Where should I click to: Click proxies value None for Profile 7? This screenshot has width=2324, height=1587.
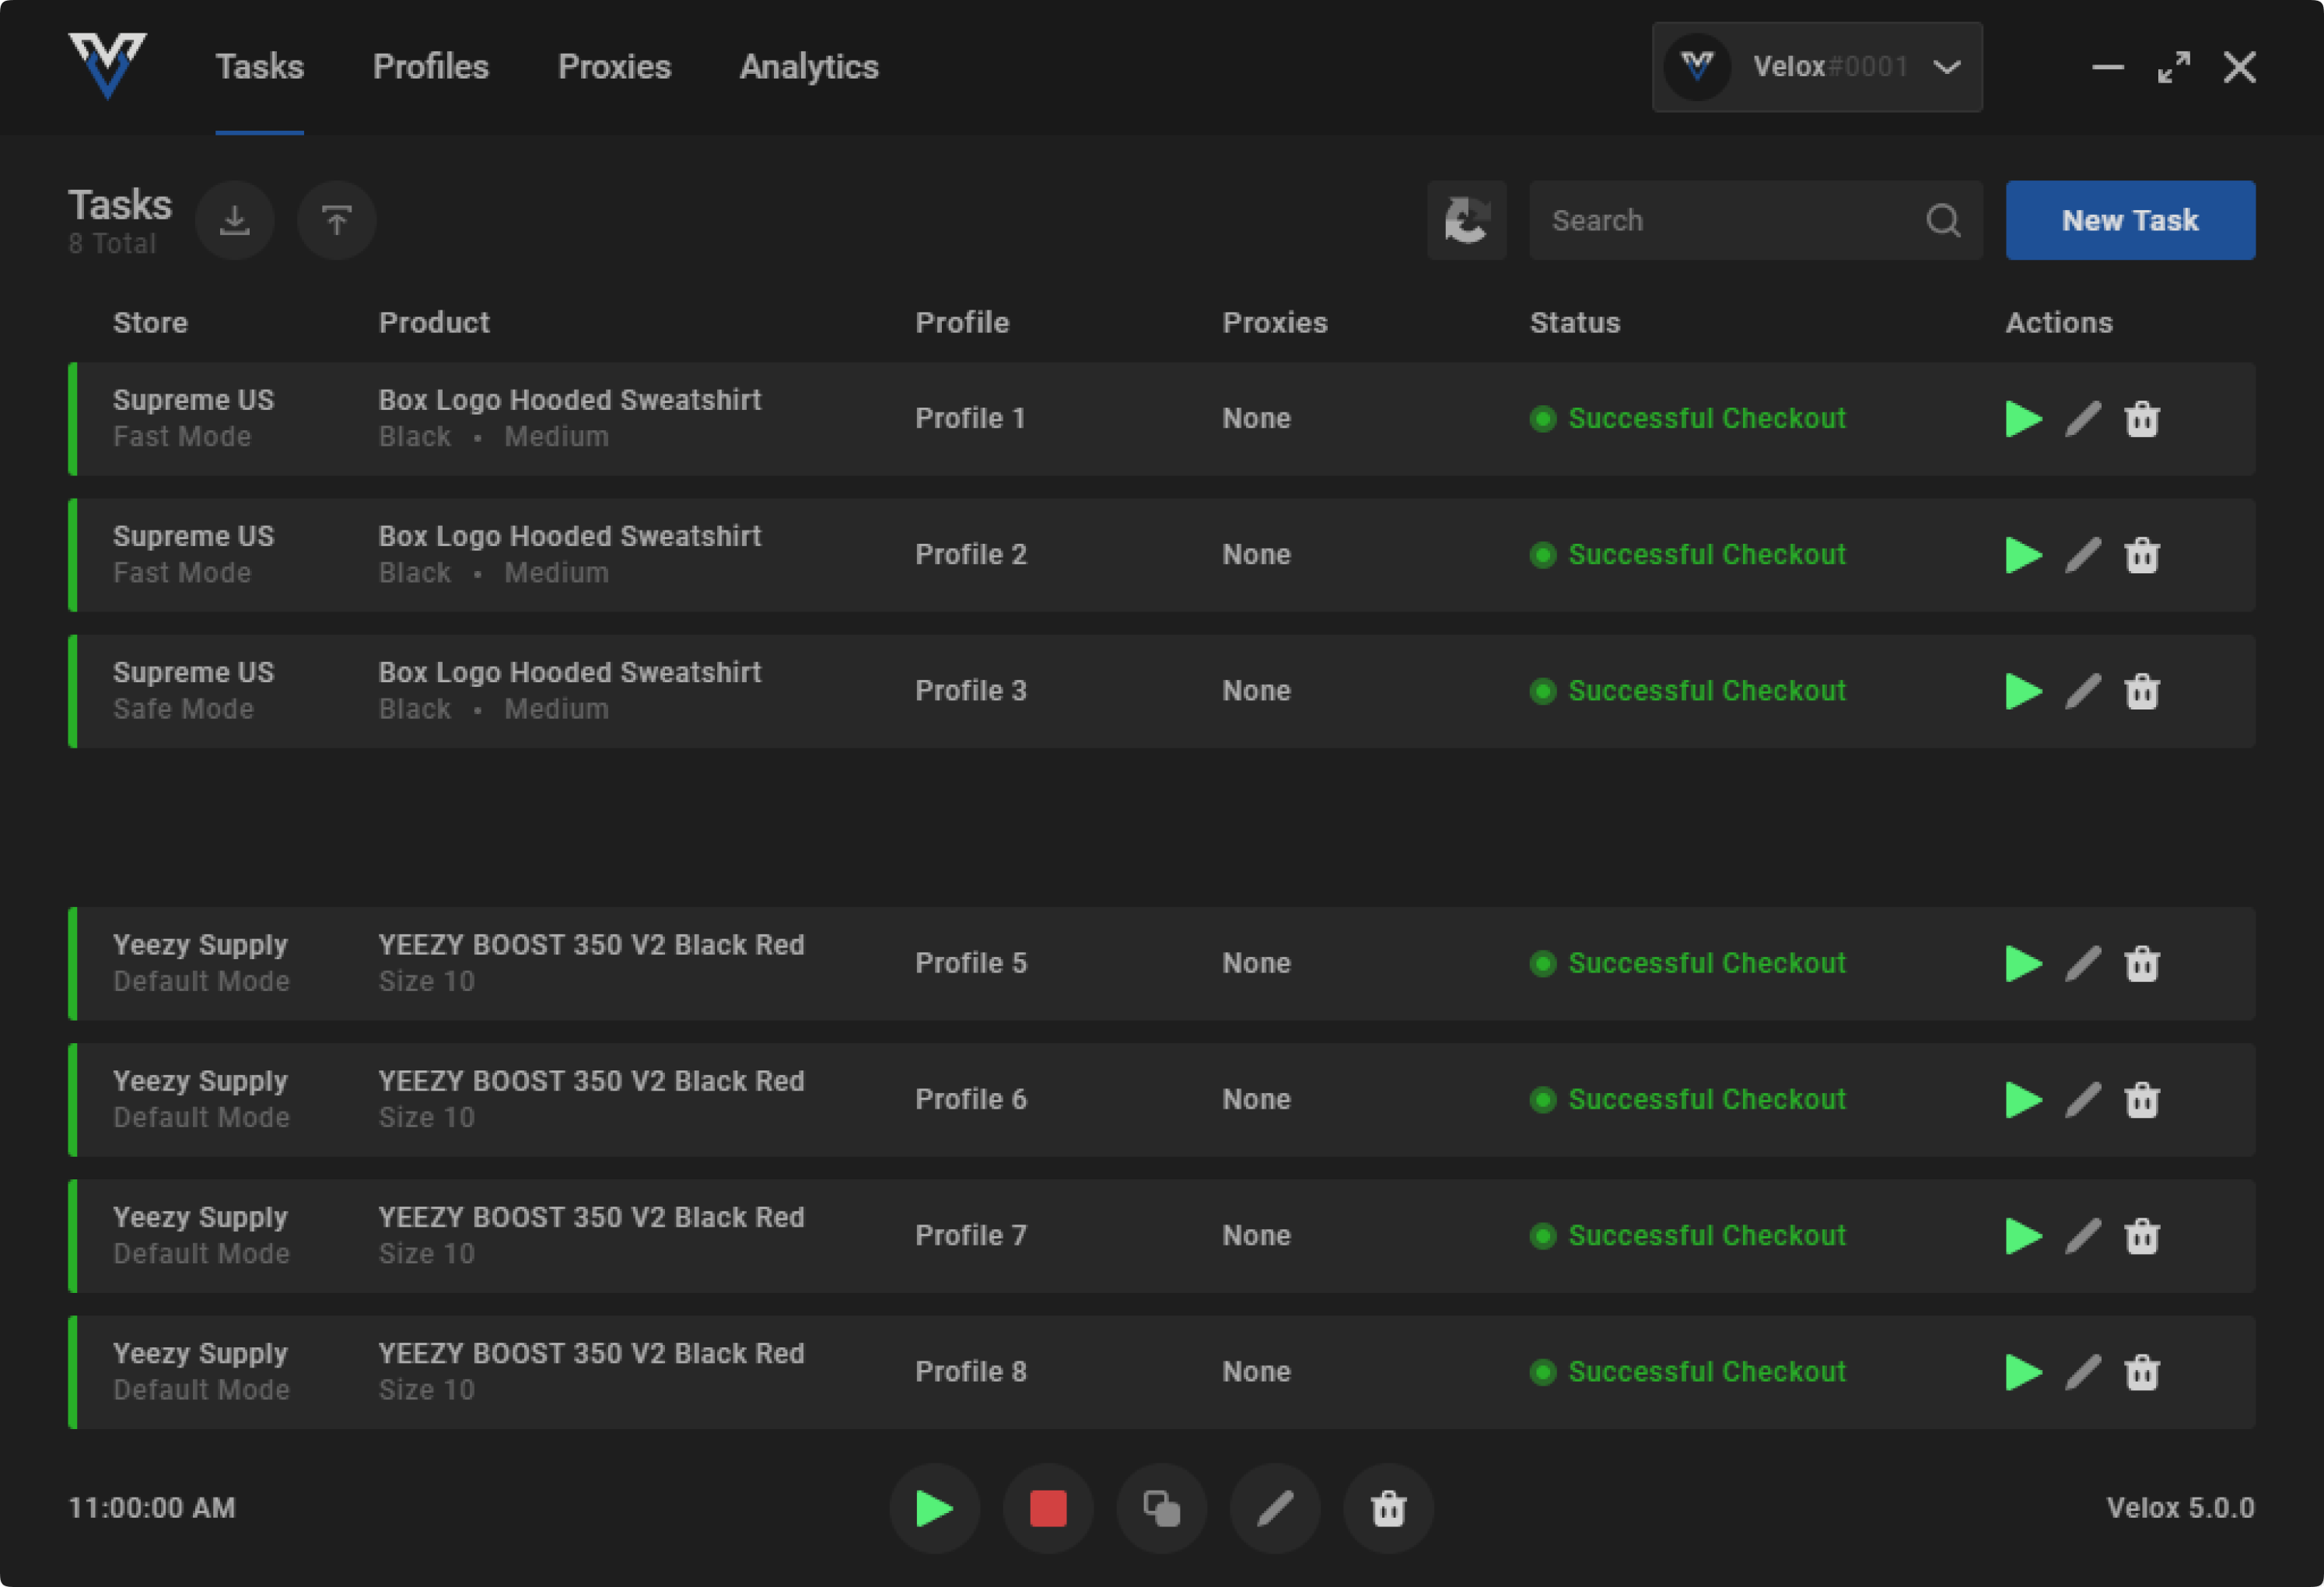tap(1257, 1235)
